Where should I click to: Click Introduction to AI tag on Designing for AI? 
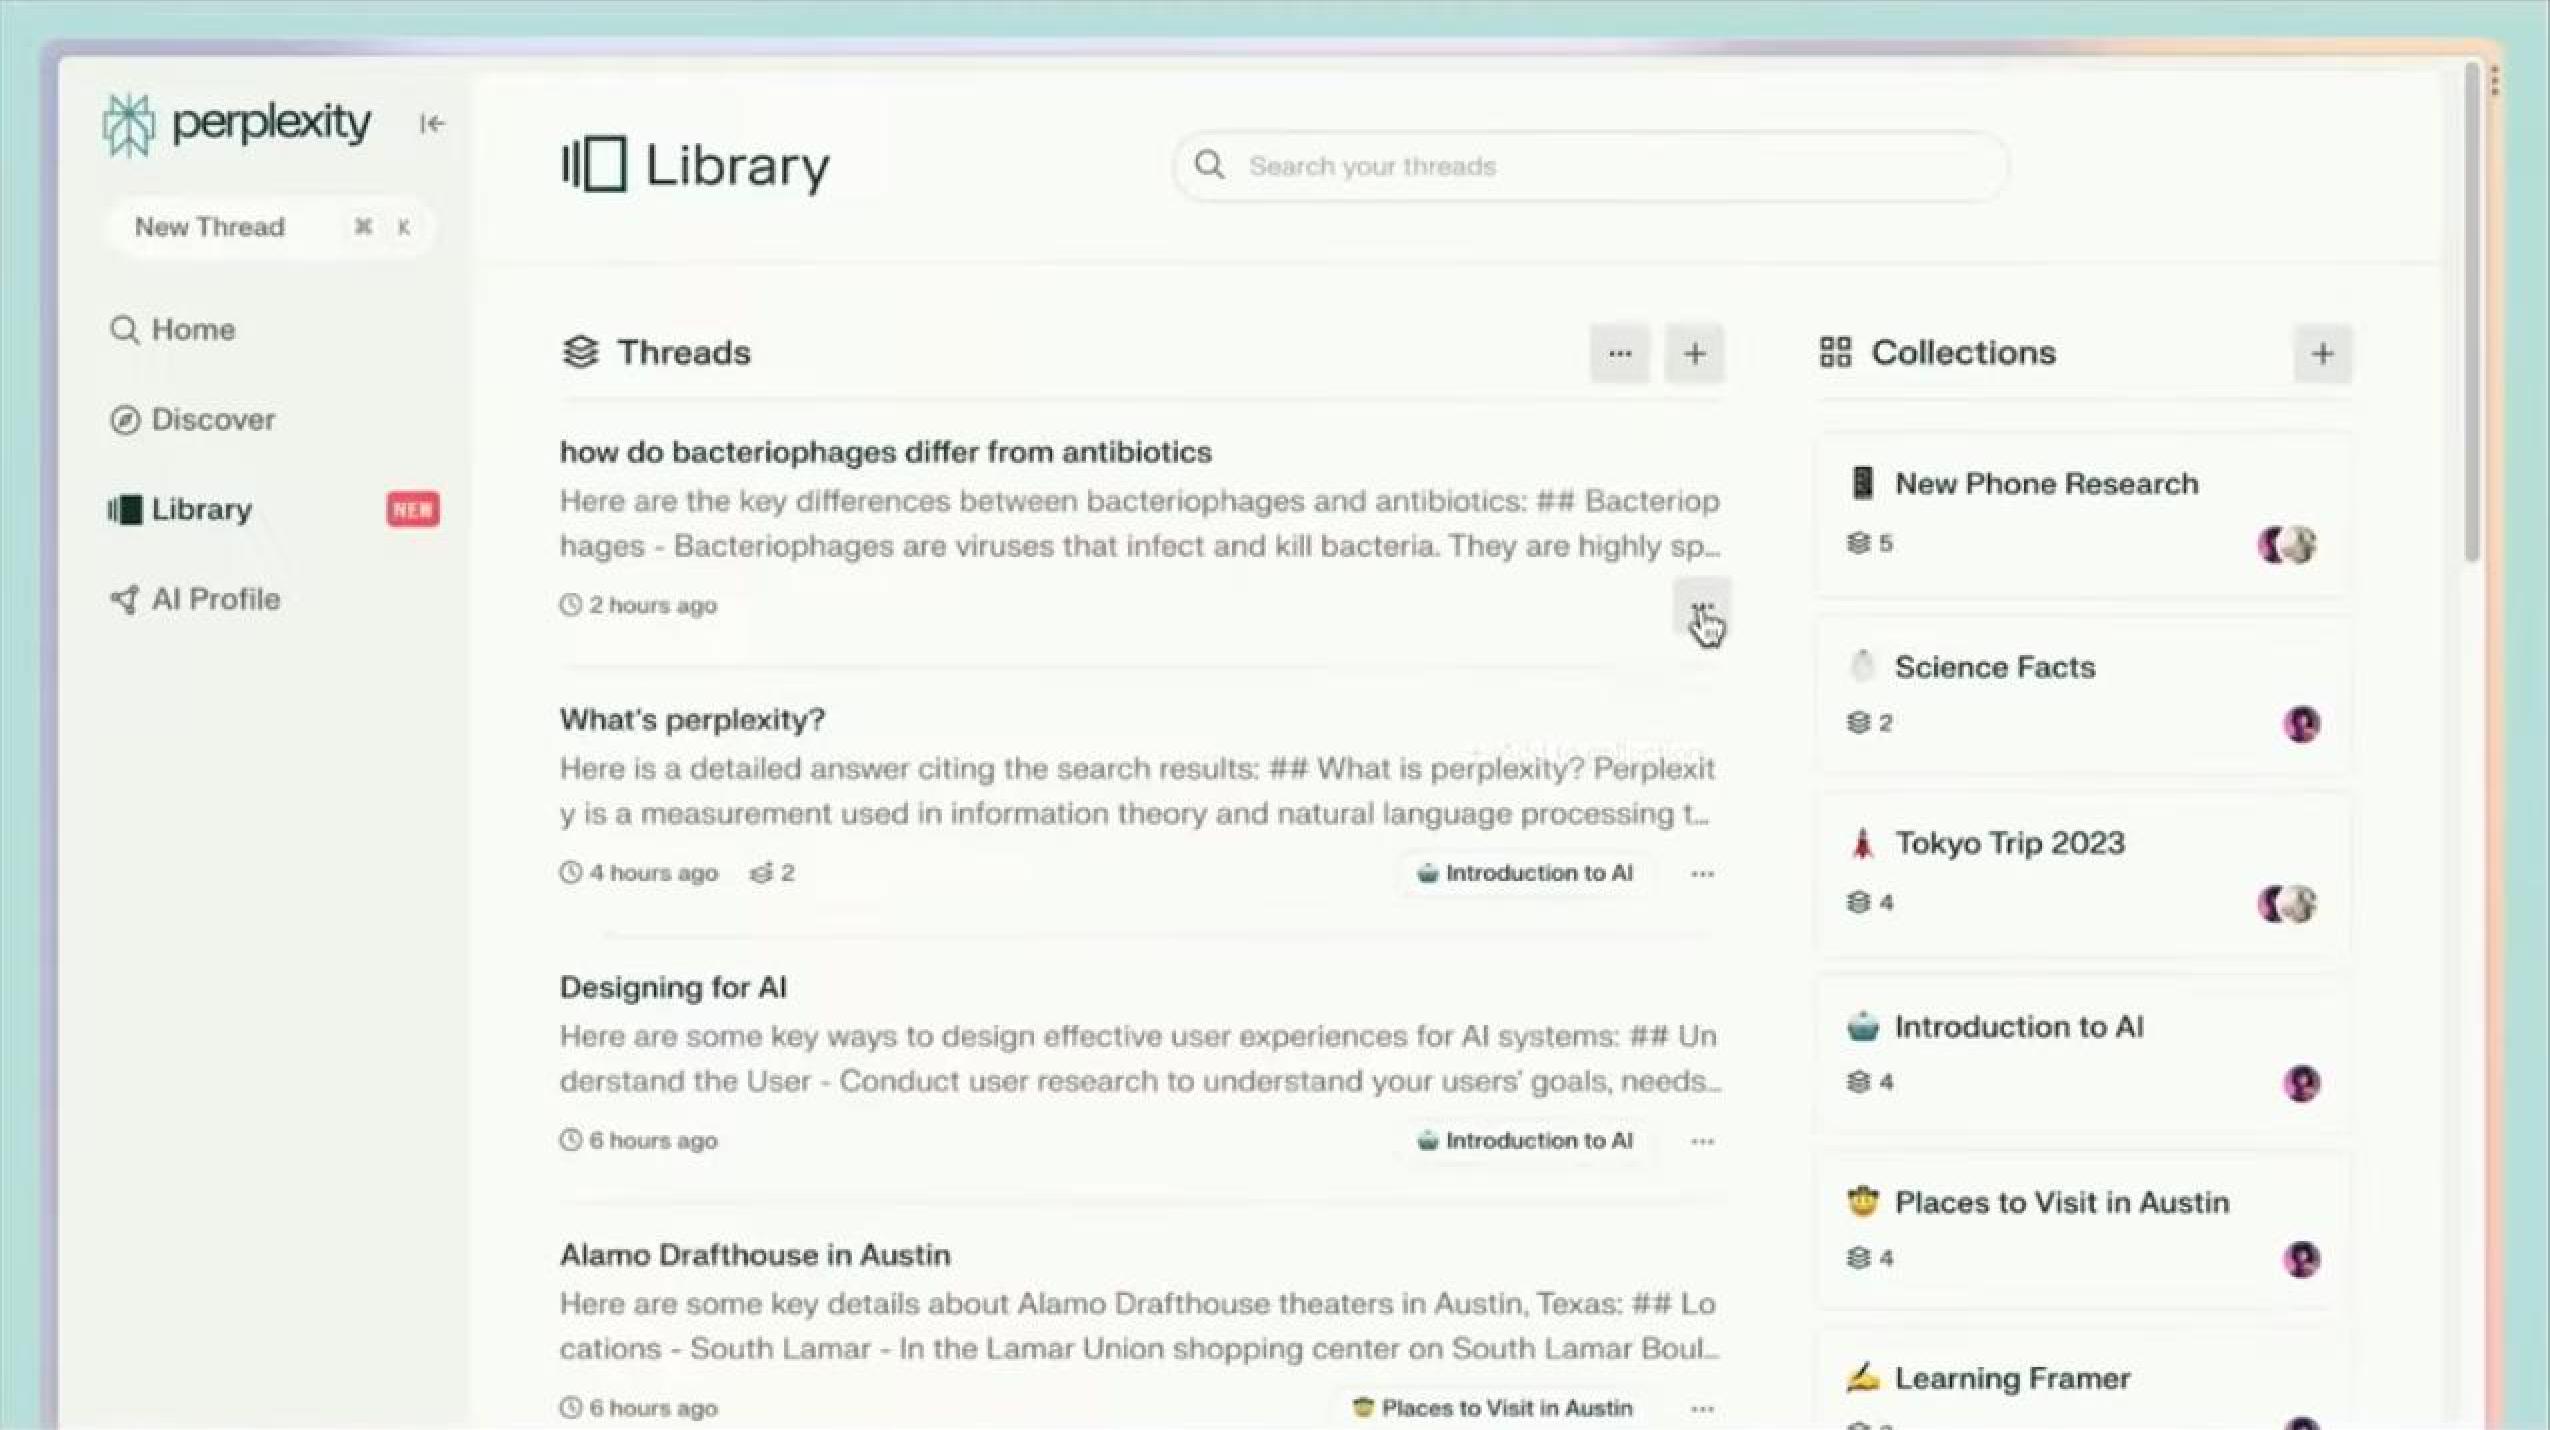click(x=1525, y=1141)
